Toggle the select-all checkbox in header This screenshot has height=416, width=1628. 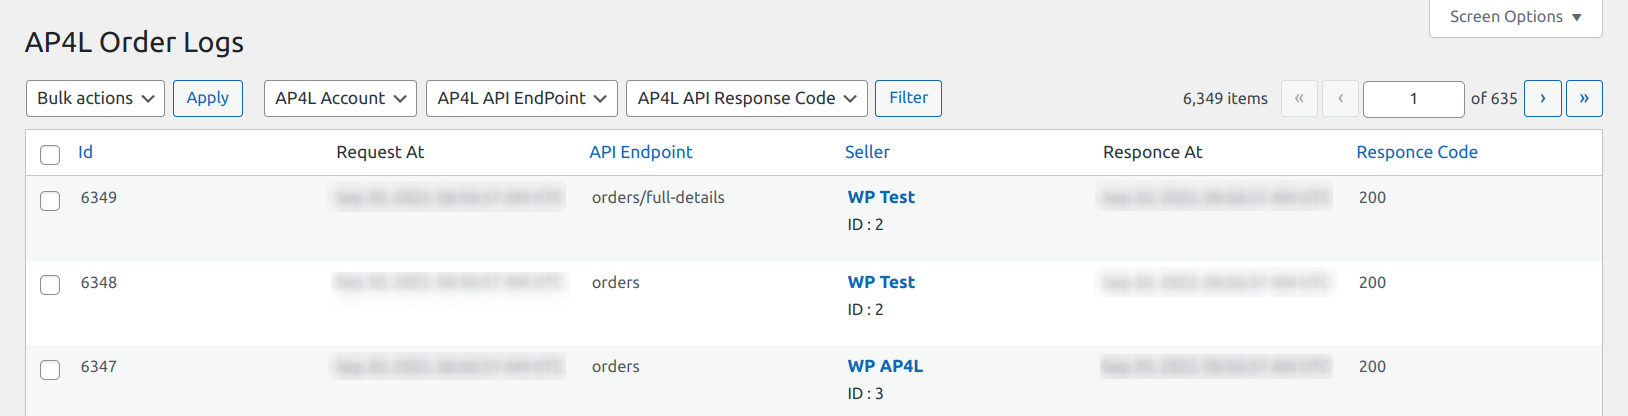pyautogui.click(x=50, y=154)
